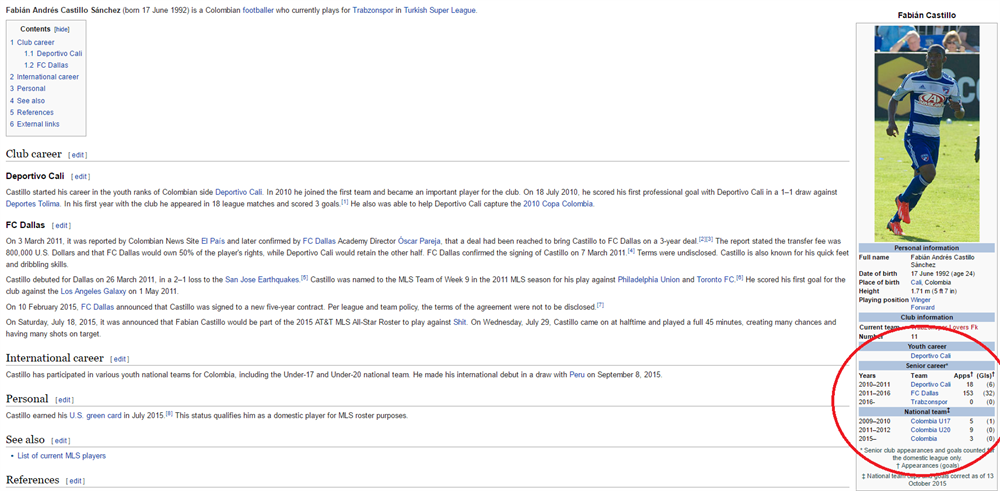Screen dimensions: 1000x491
Task: Follow the Turkish Super League link
Action: [x=442, y=10]
